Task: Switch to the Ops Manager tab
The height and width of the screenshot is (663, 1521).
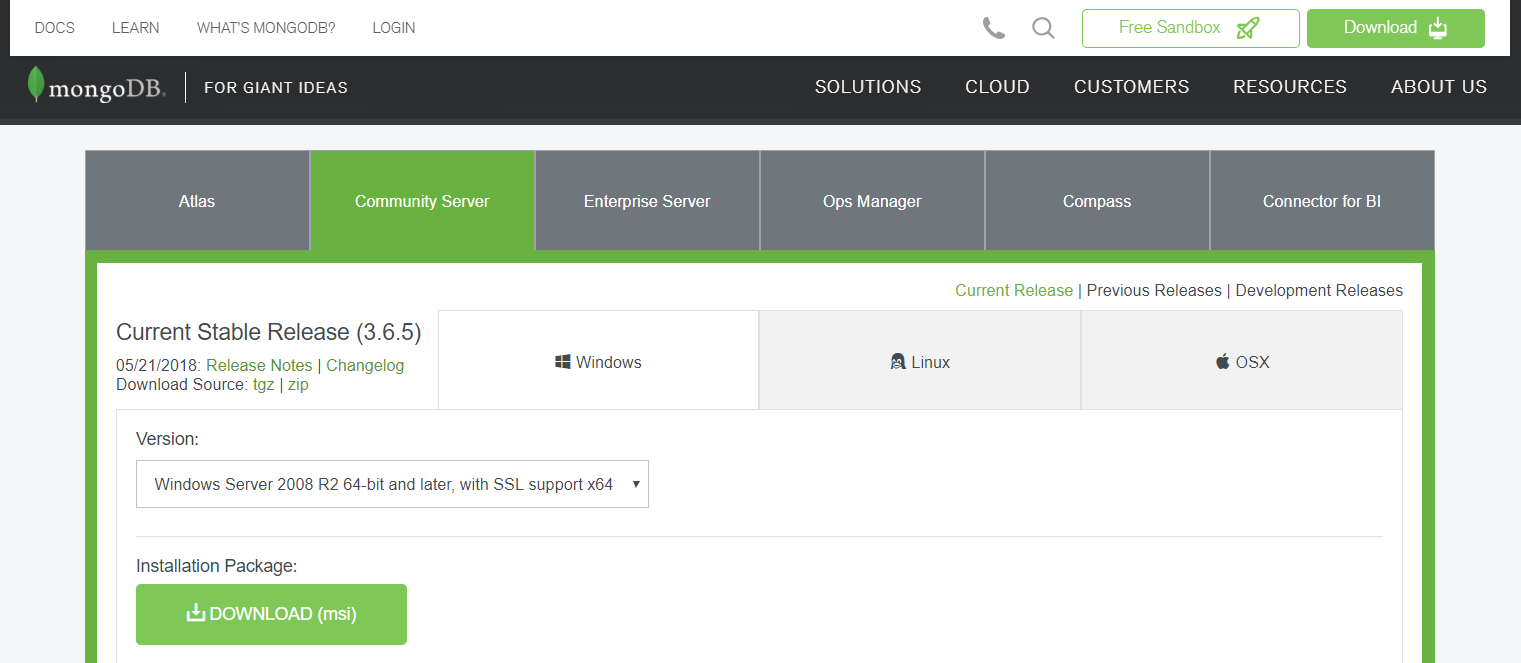Action: tap(872, 200)
